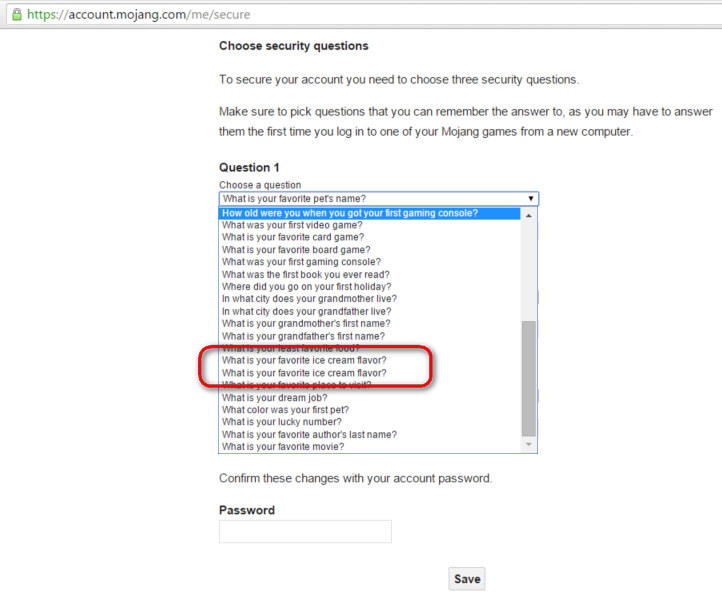Select 'How old were you when you got your first gaming console?'
Image resolution: width=722 pixels, height=609 pixels.
coord(350,213)
